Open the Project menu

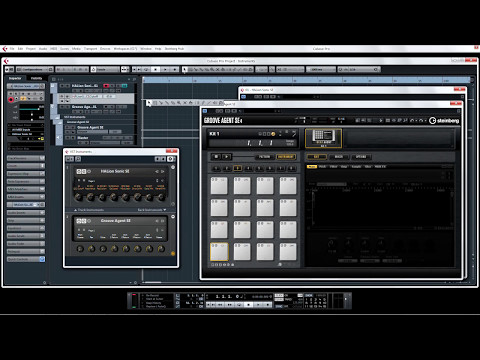pos(31,49)
